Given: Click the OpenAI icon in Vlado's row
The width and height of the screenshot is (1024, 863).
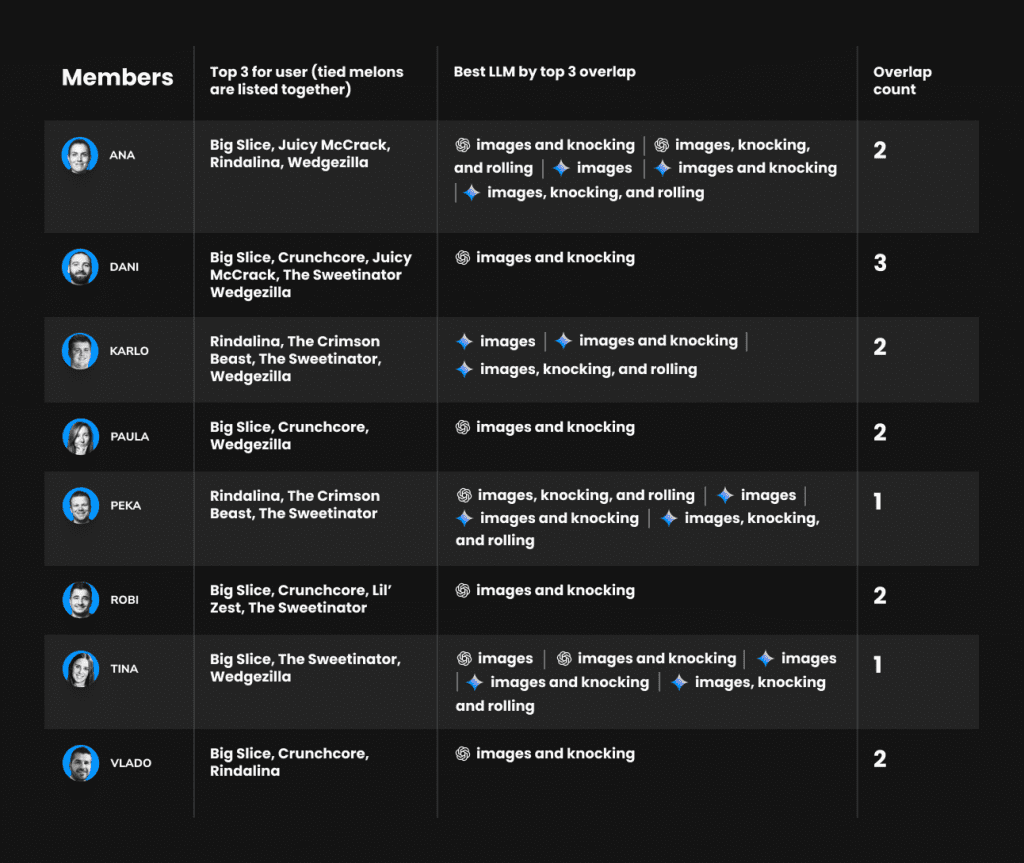Looking at the screenshot, I should coord(463,754).
